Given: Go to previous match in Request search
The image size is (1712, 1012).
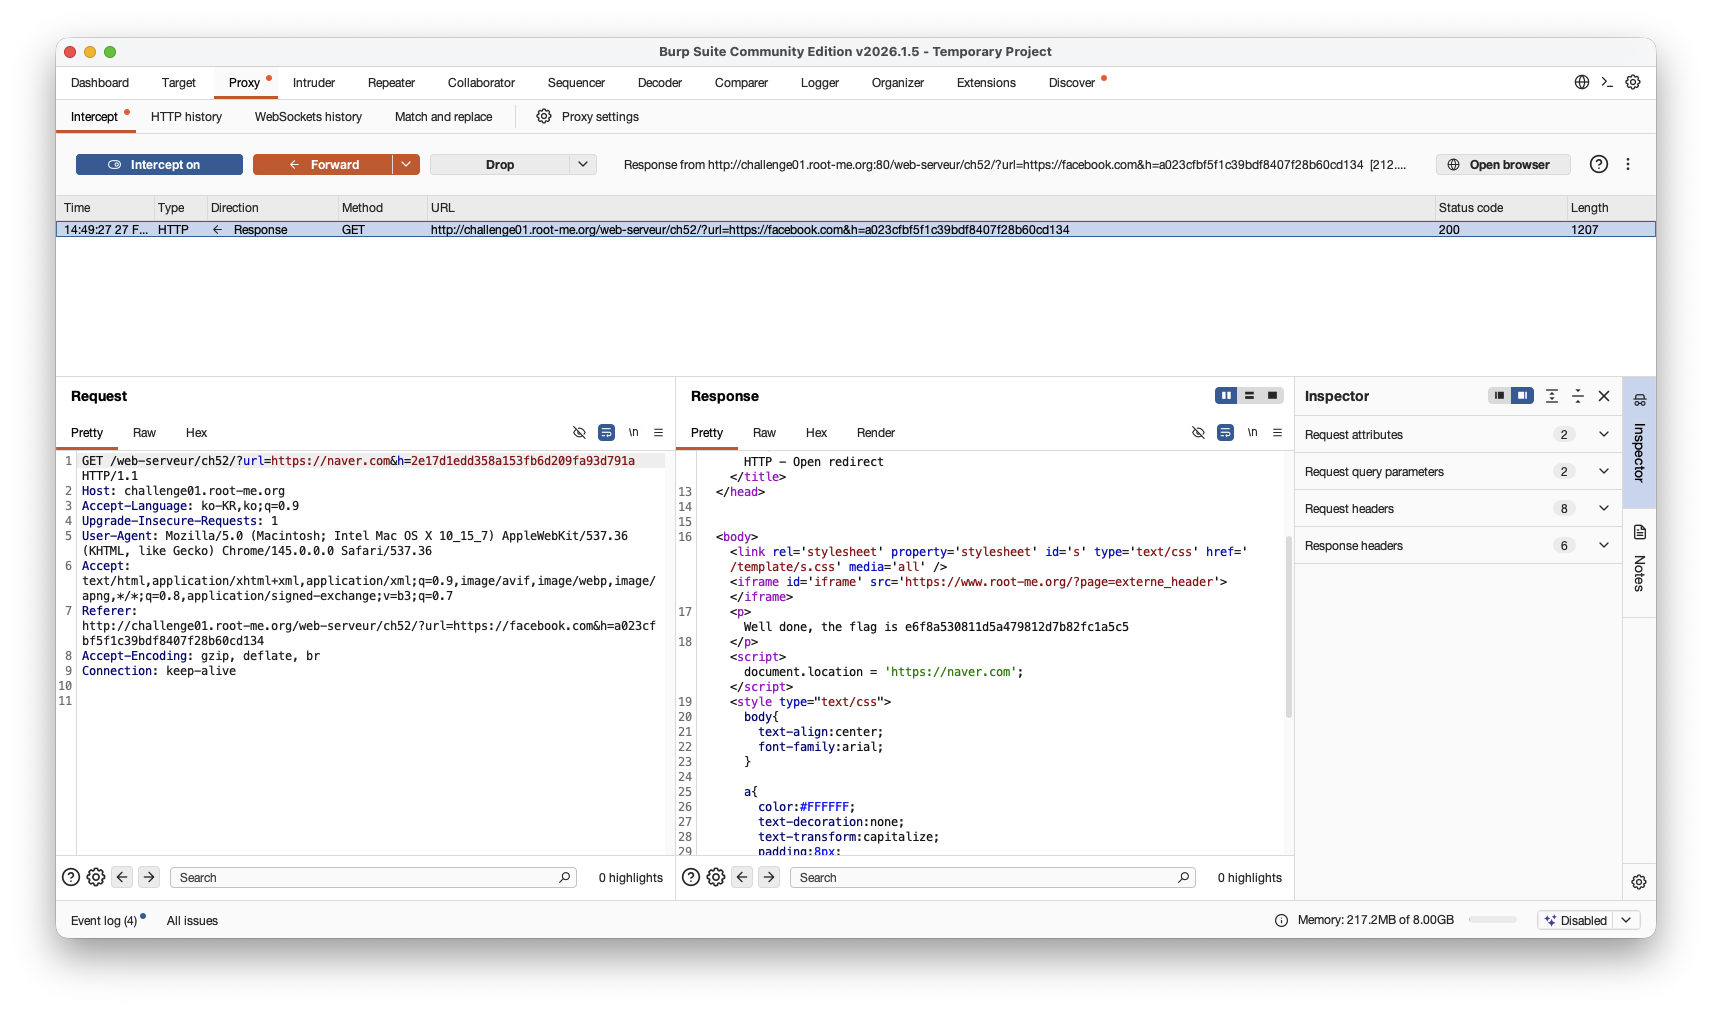Looking at the screenshot, I should tap(122, 877).
